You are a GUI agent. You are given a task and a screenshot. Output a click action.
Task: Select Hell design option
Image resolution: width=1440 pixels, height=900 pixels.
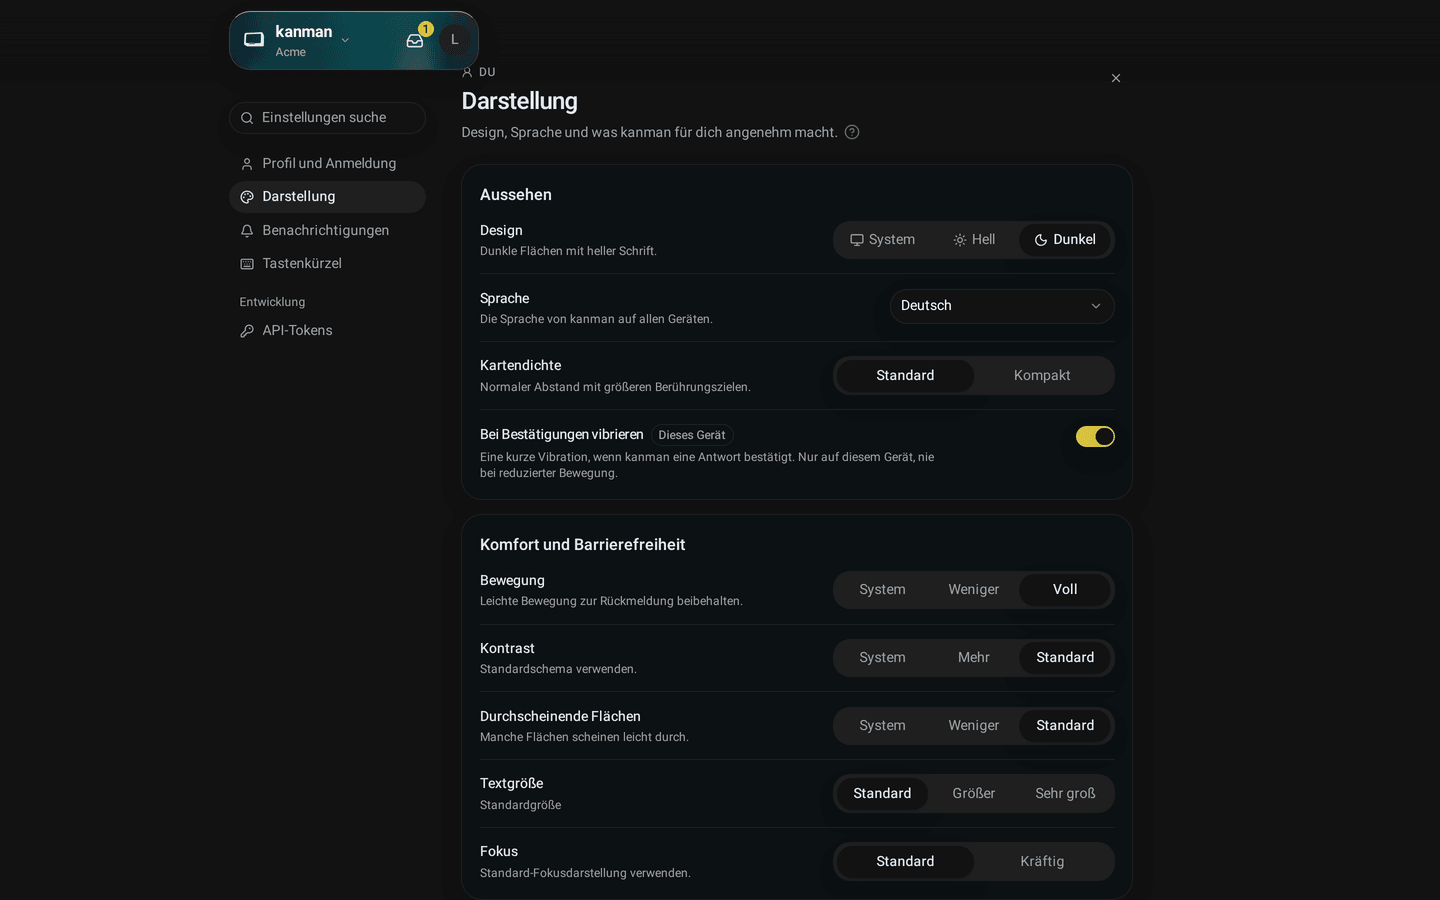(974, 240)
